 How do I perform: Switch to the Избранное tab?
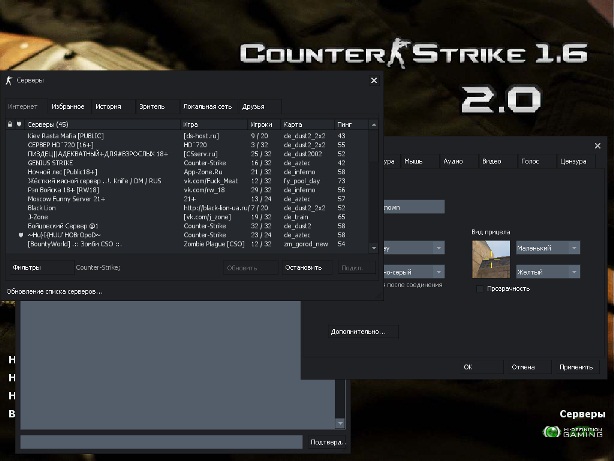[x=68, y=107]
